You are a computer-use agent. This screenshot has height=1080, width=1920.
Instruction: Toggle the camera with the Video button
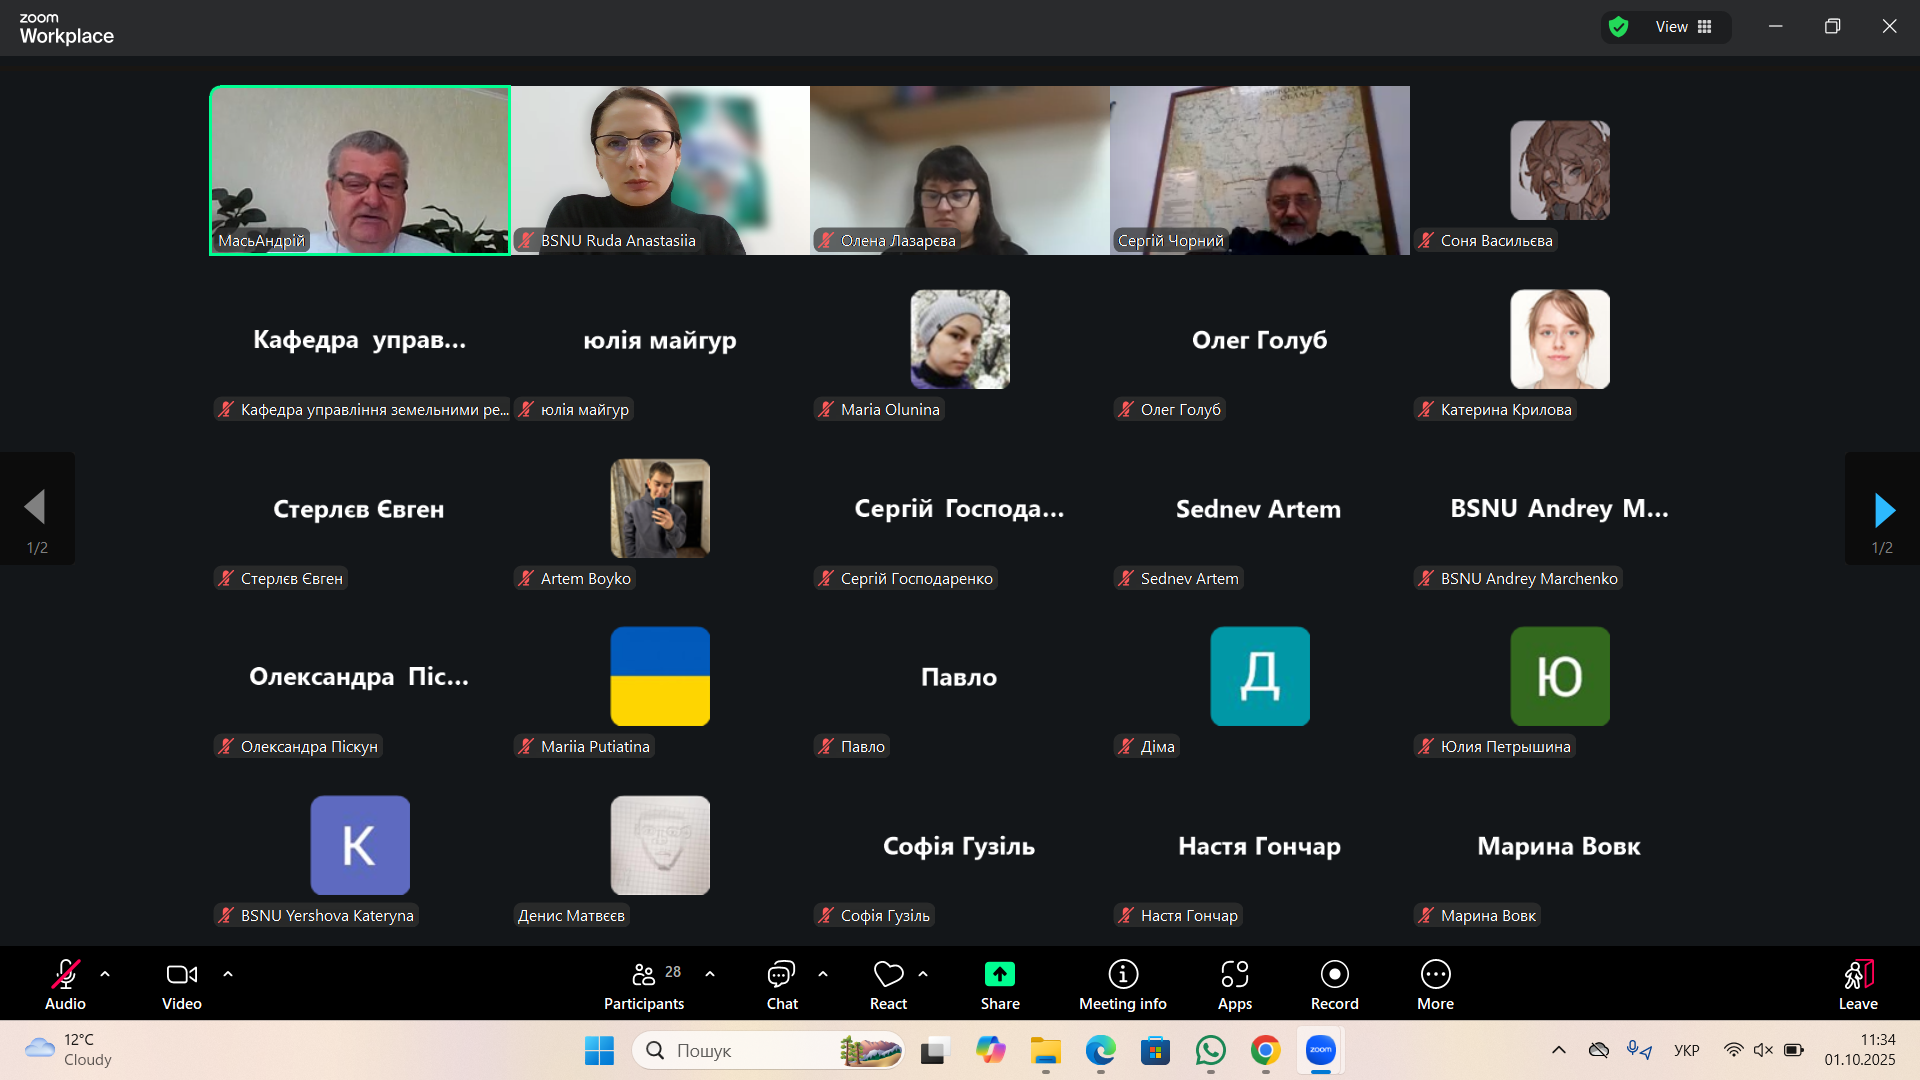181,985
